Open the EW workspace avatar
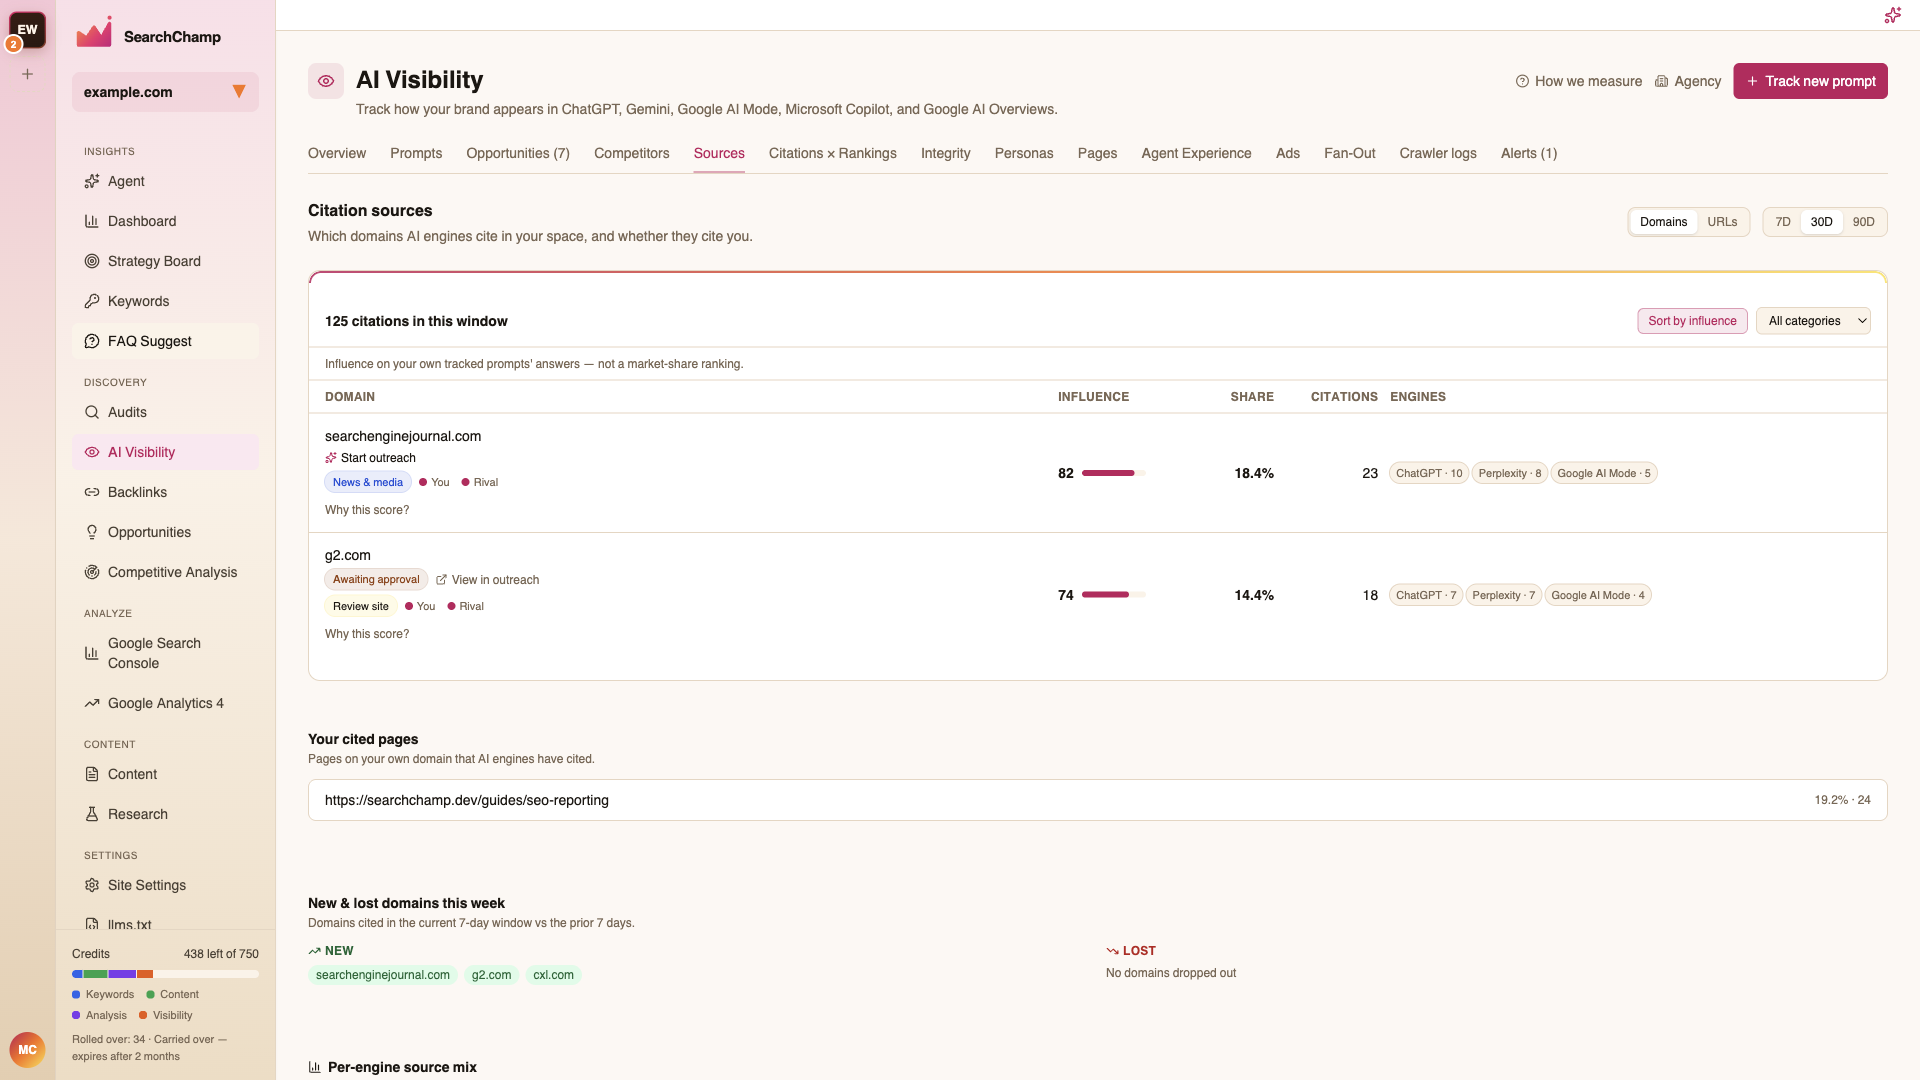1920x1080 pixels. click(x=27, y=30)
